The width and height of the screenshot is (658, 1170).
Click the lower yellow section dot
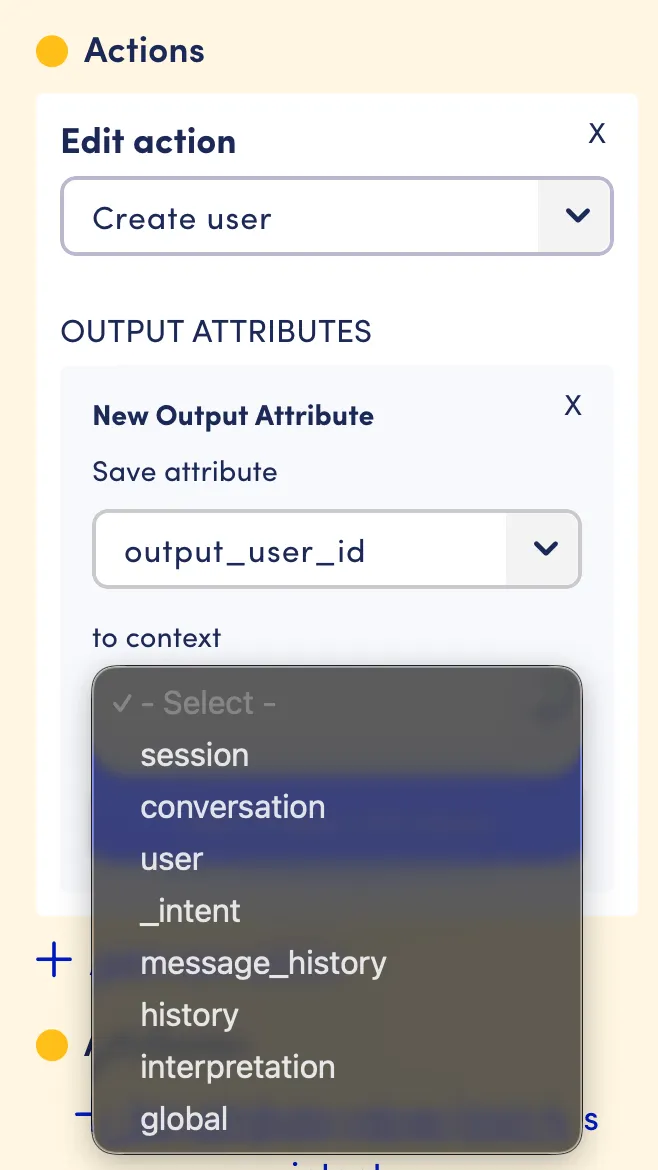point(52,1045)
